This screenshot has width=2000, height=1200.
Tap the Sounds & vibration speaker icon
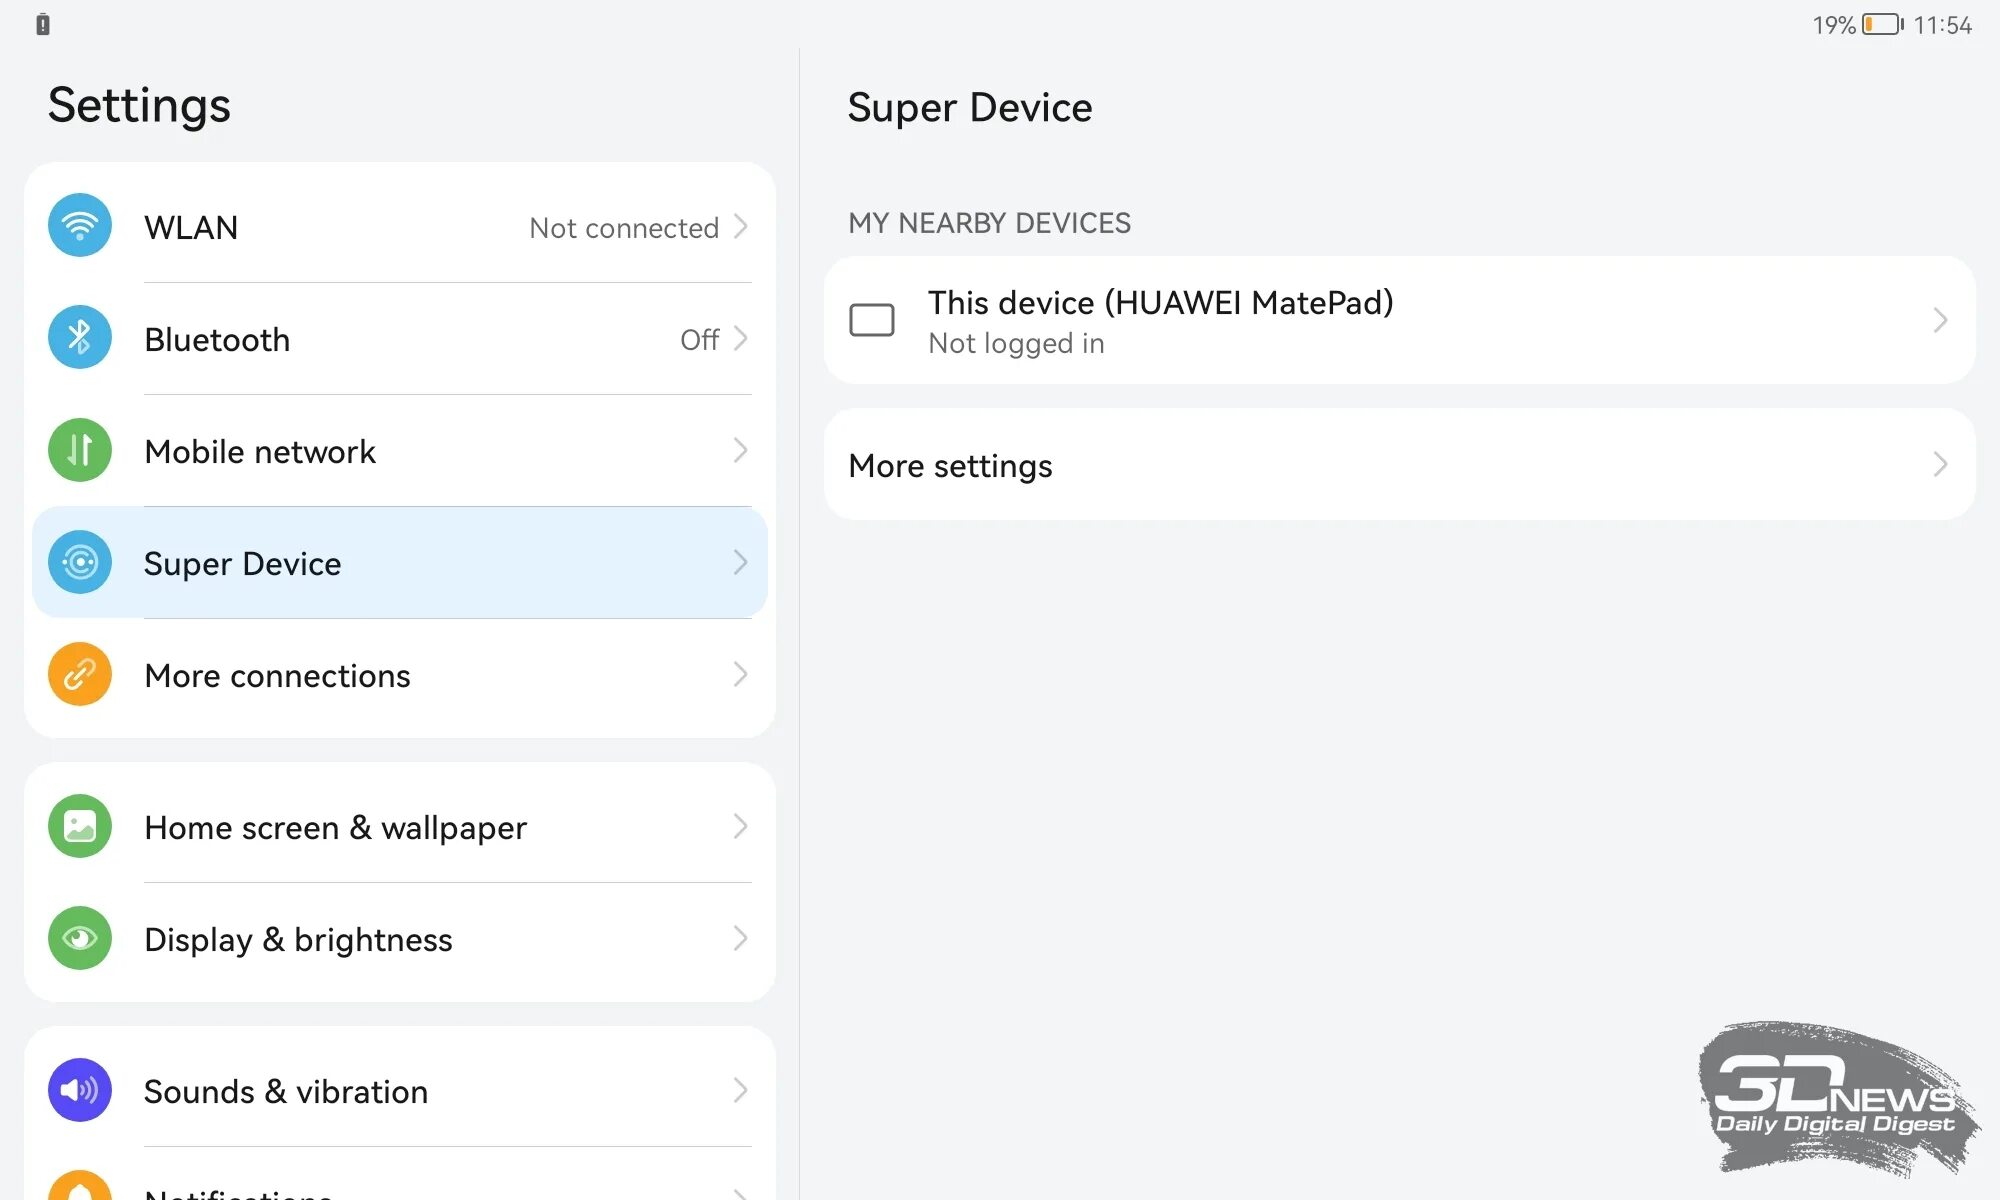tap(80, 1090)
